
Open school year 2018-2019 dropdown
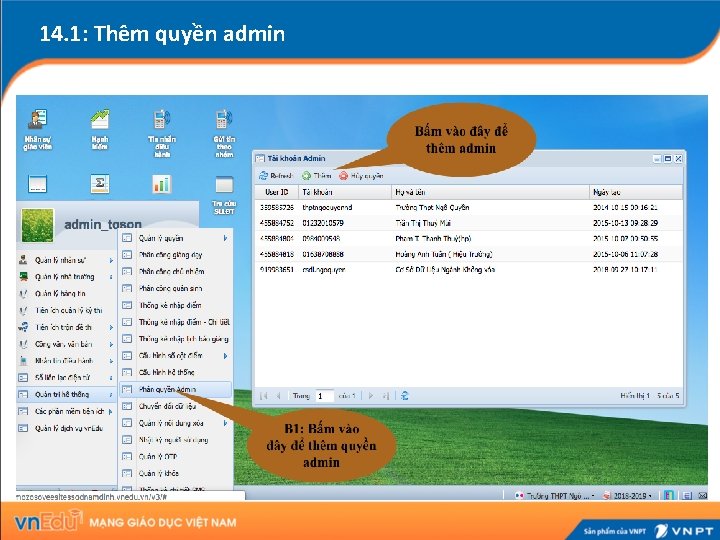click(x=627, y=495)
